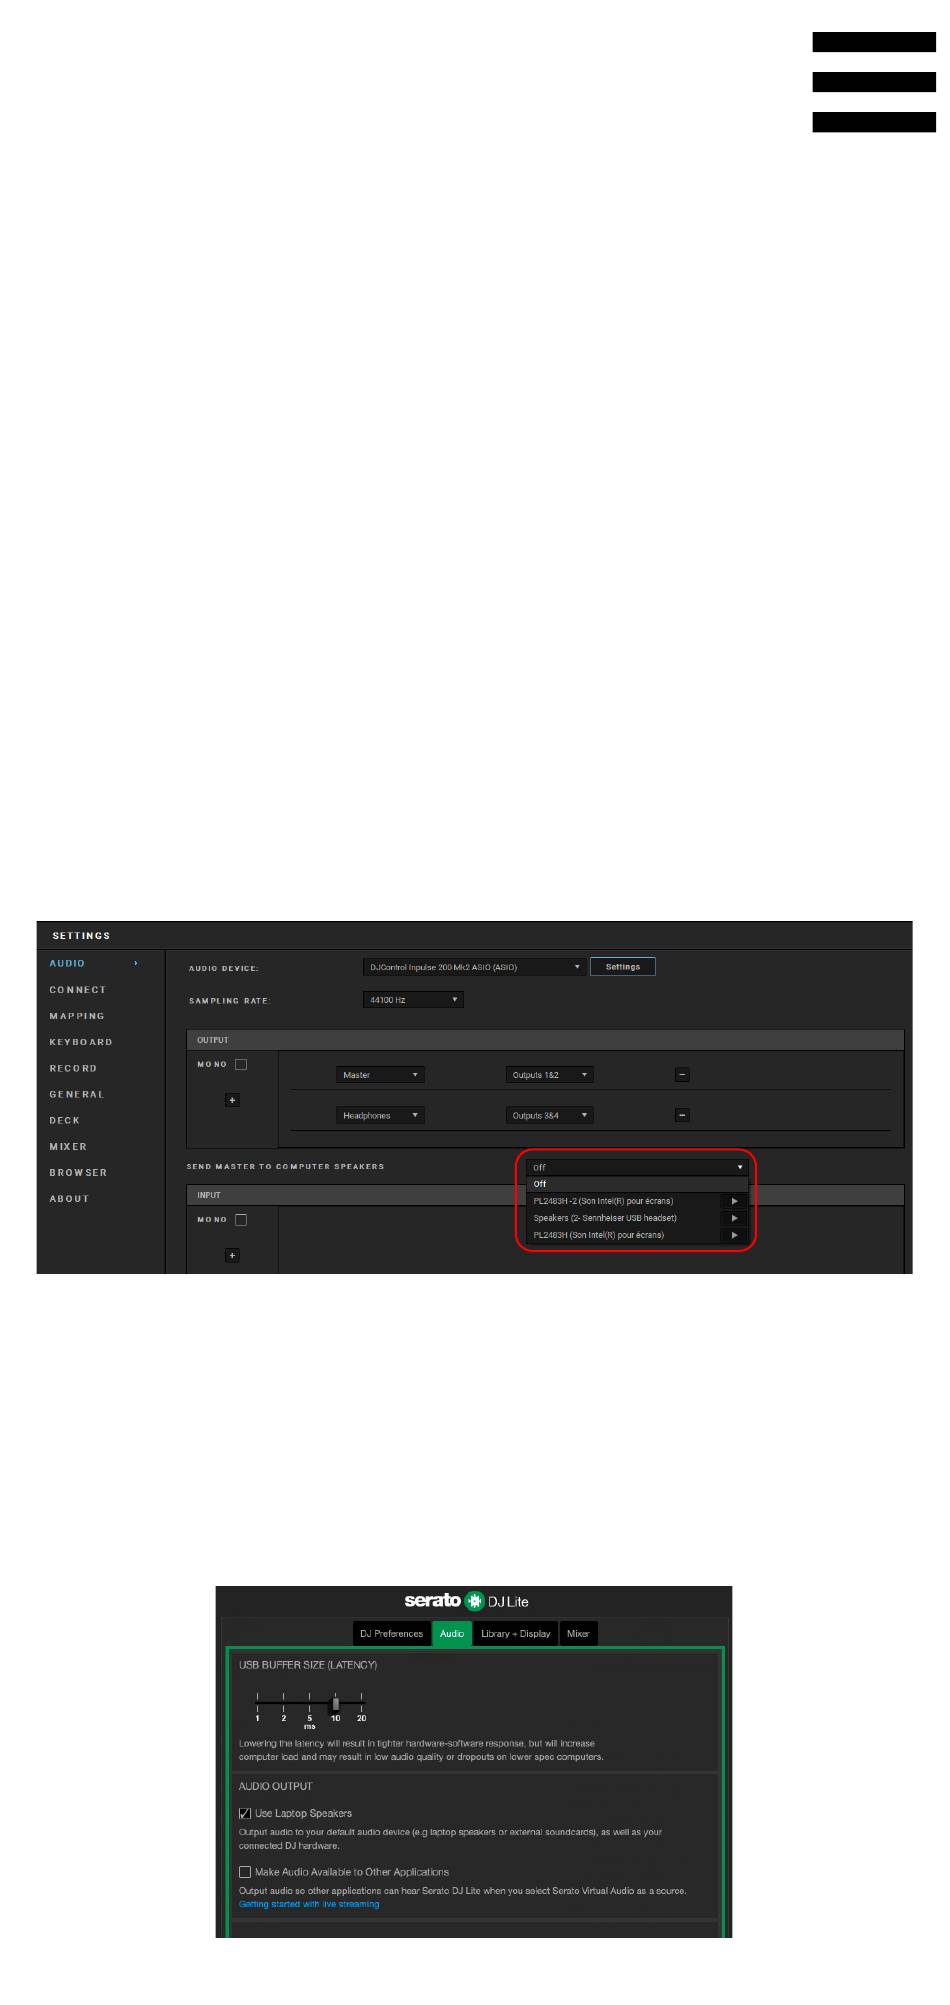The image size is (950, 2005).
Task: Add an input with the plus button
Action: pyautogui.click(x=232, y=1255)
